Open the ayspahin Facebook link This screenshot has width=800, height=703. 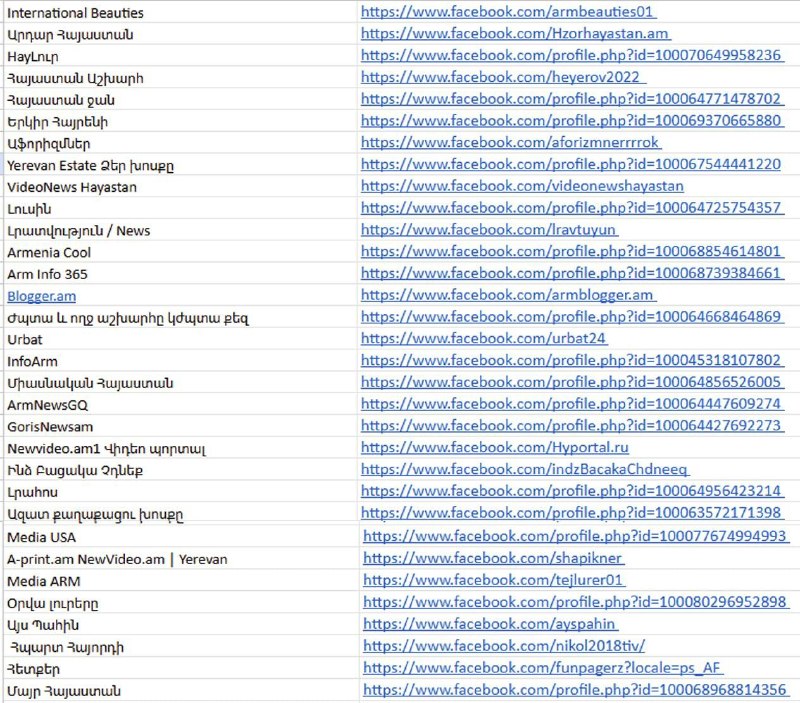click(490, 624)
